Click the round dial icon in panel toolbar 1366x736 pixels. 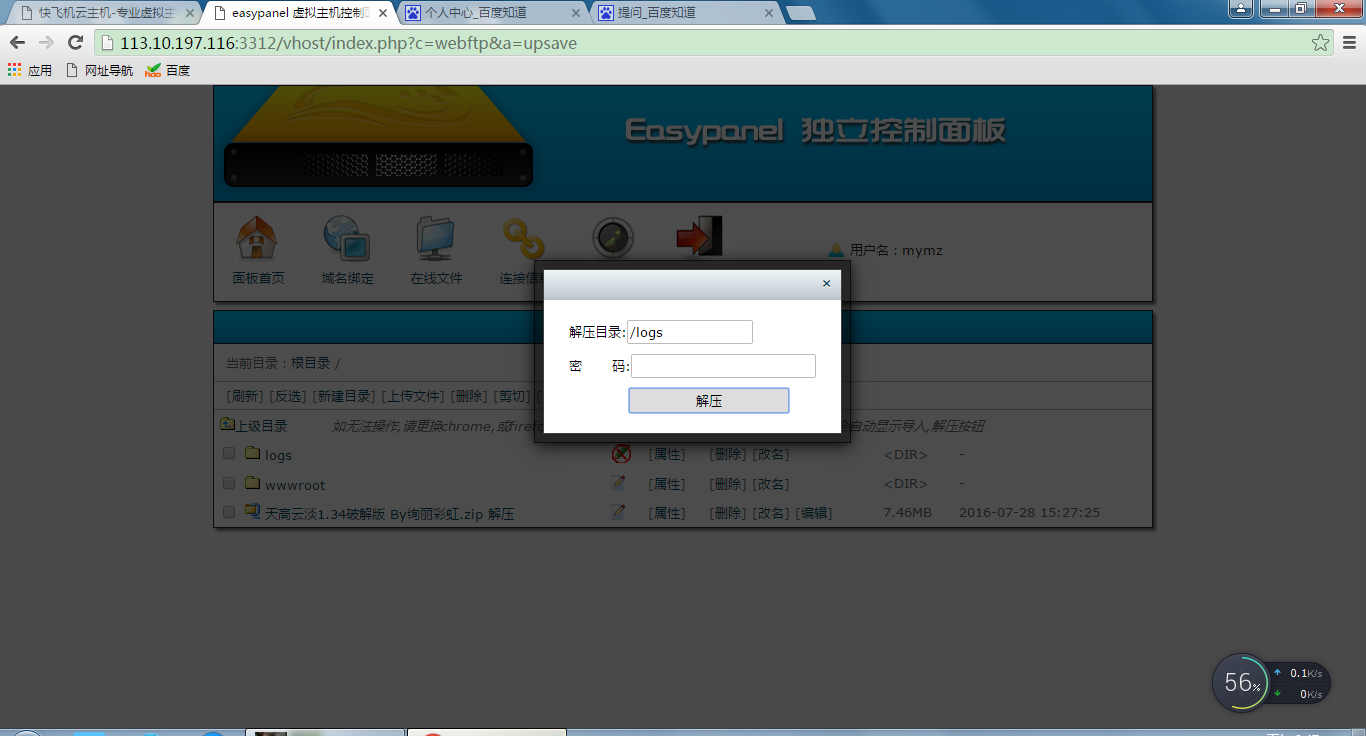pos(612,238)
